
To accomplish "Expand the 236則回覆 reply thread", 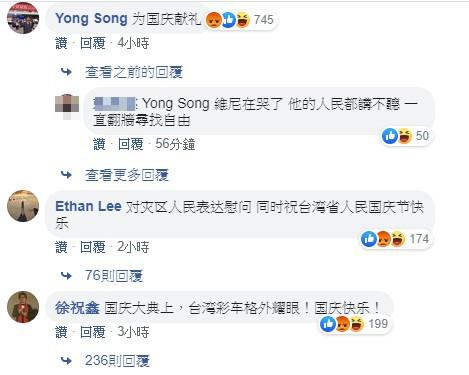I will pos(117,361).
